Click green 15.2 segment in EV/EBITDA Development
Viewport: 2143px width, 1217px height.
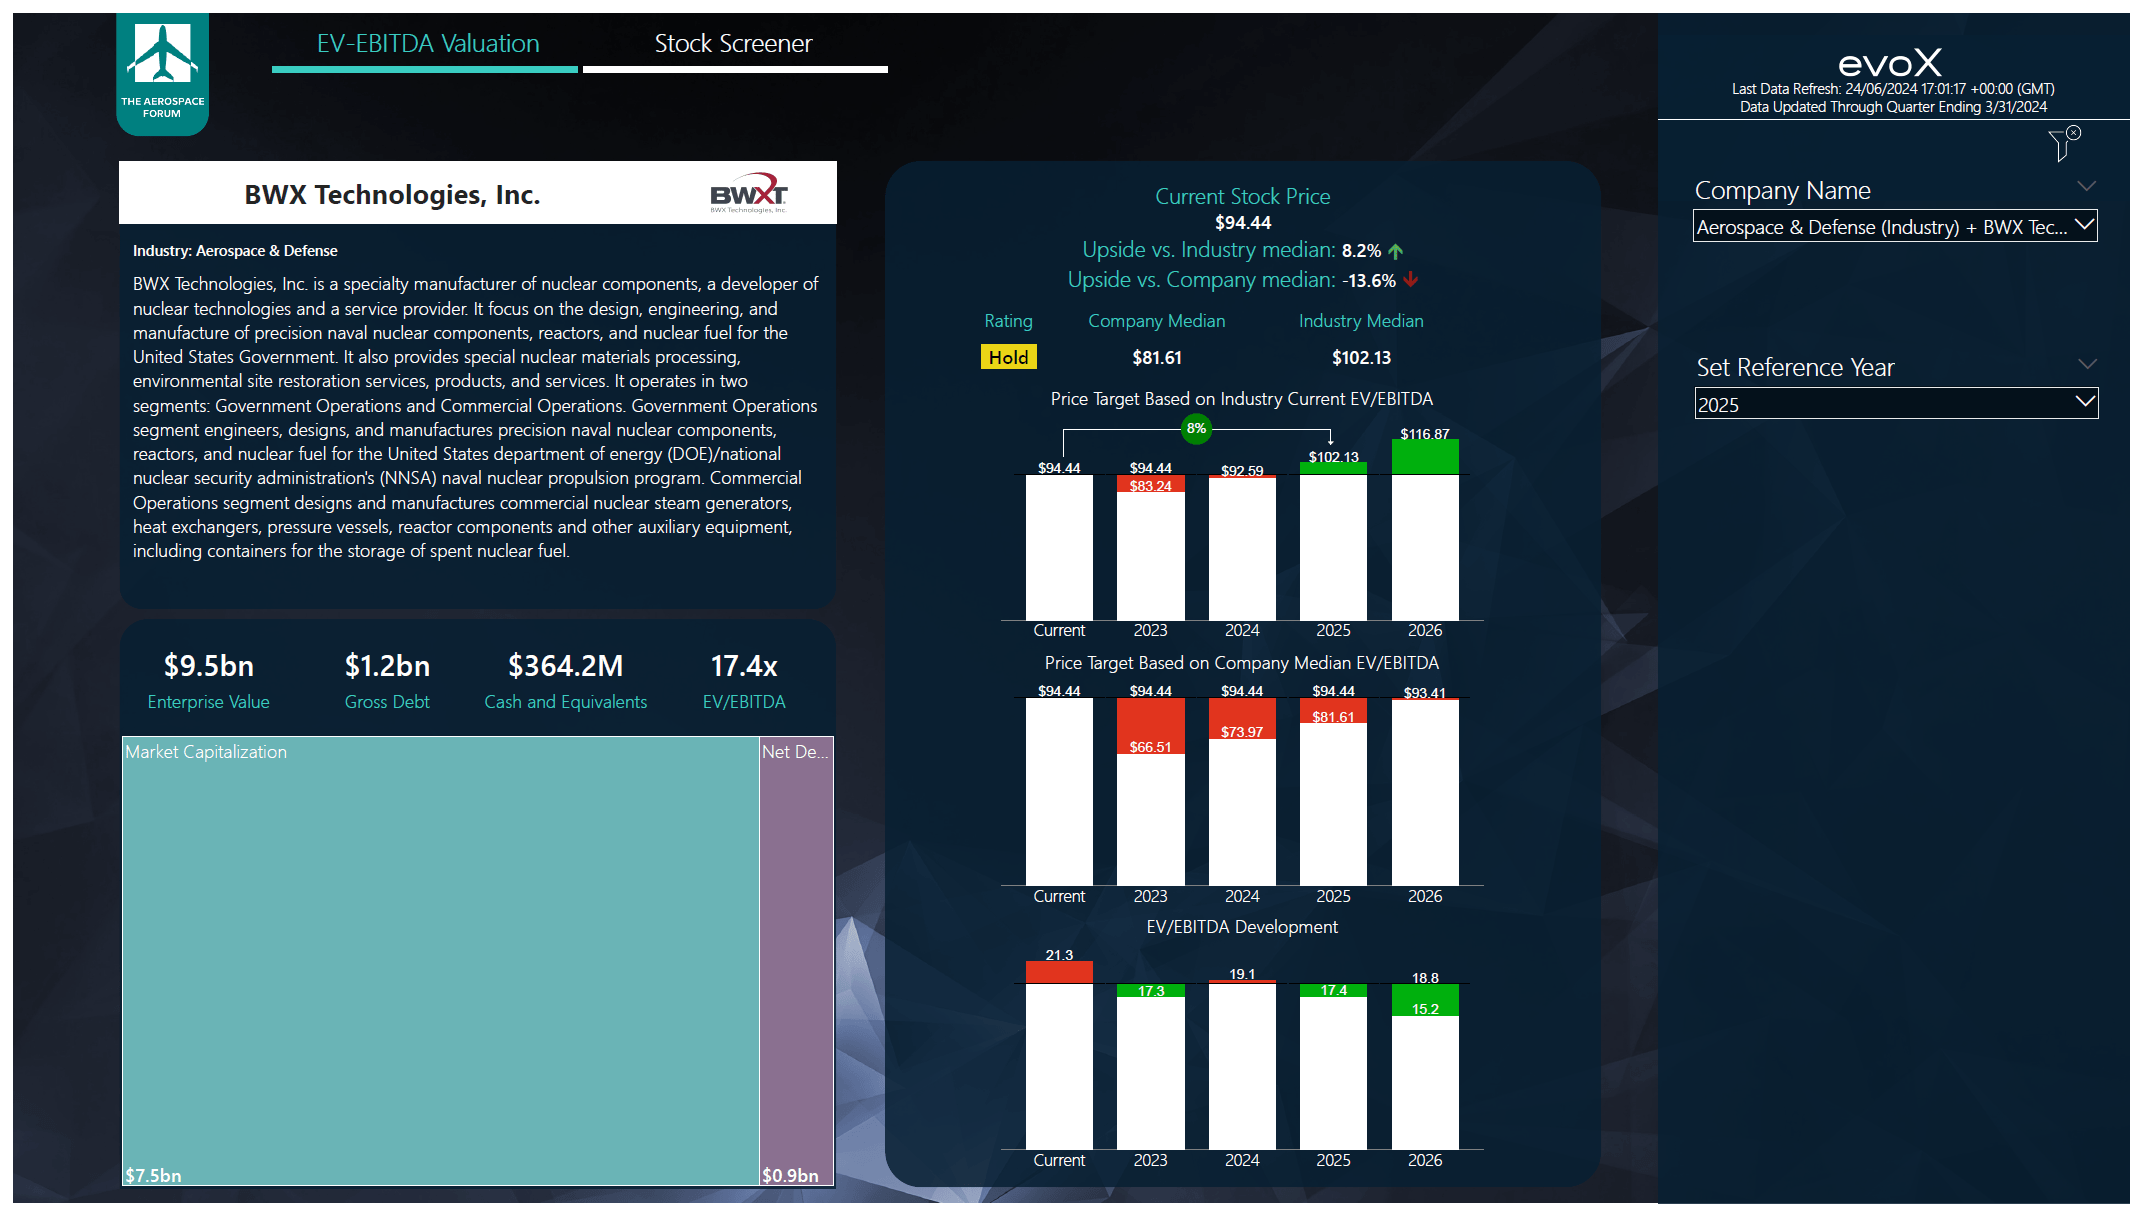(1425, 1000)
